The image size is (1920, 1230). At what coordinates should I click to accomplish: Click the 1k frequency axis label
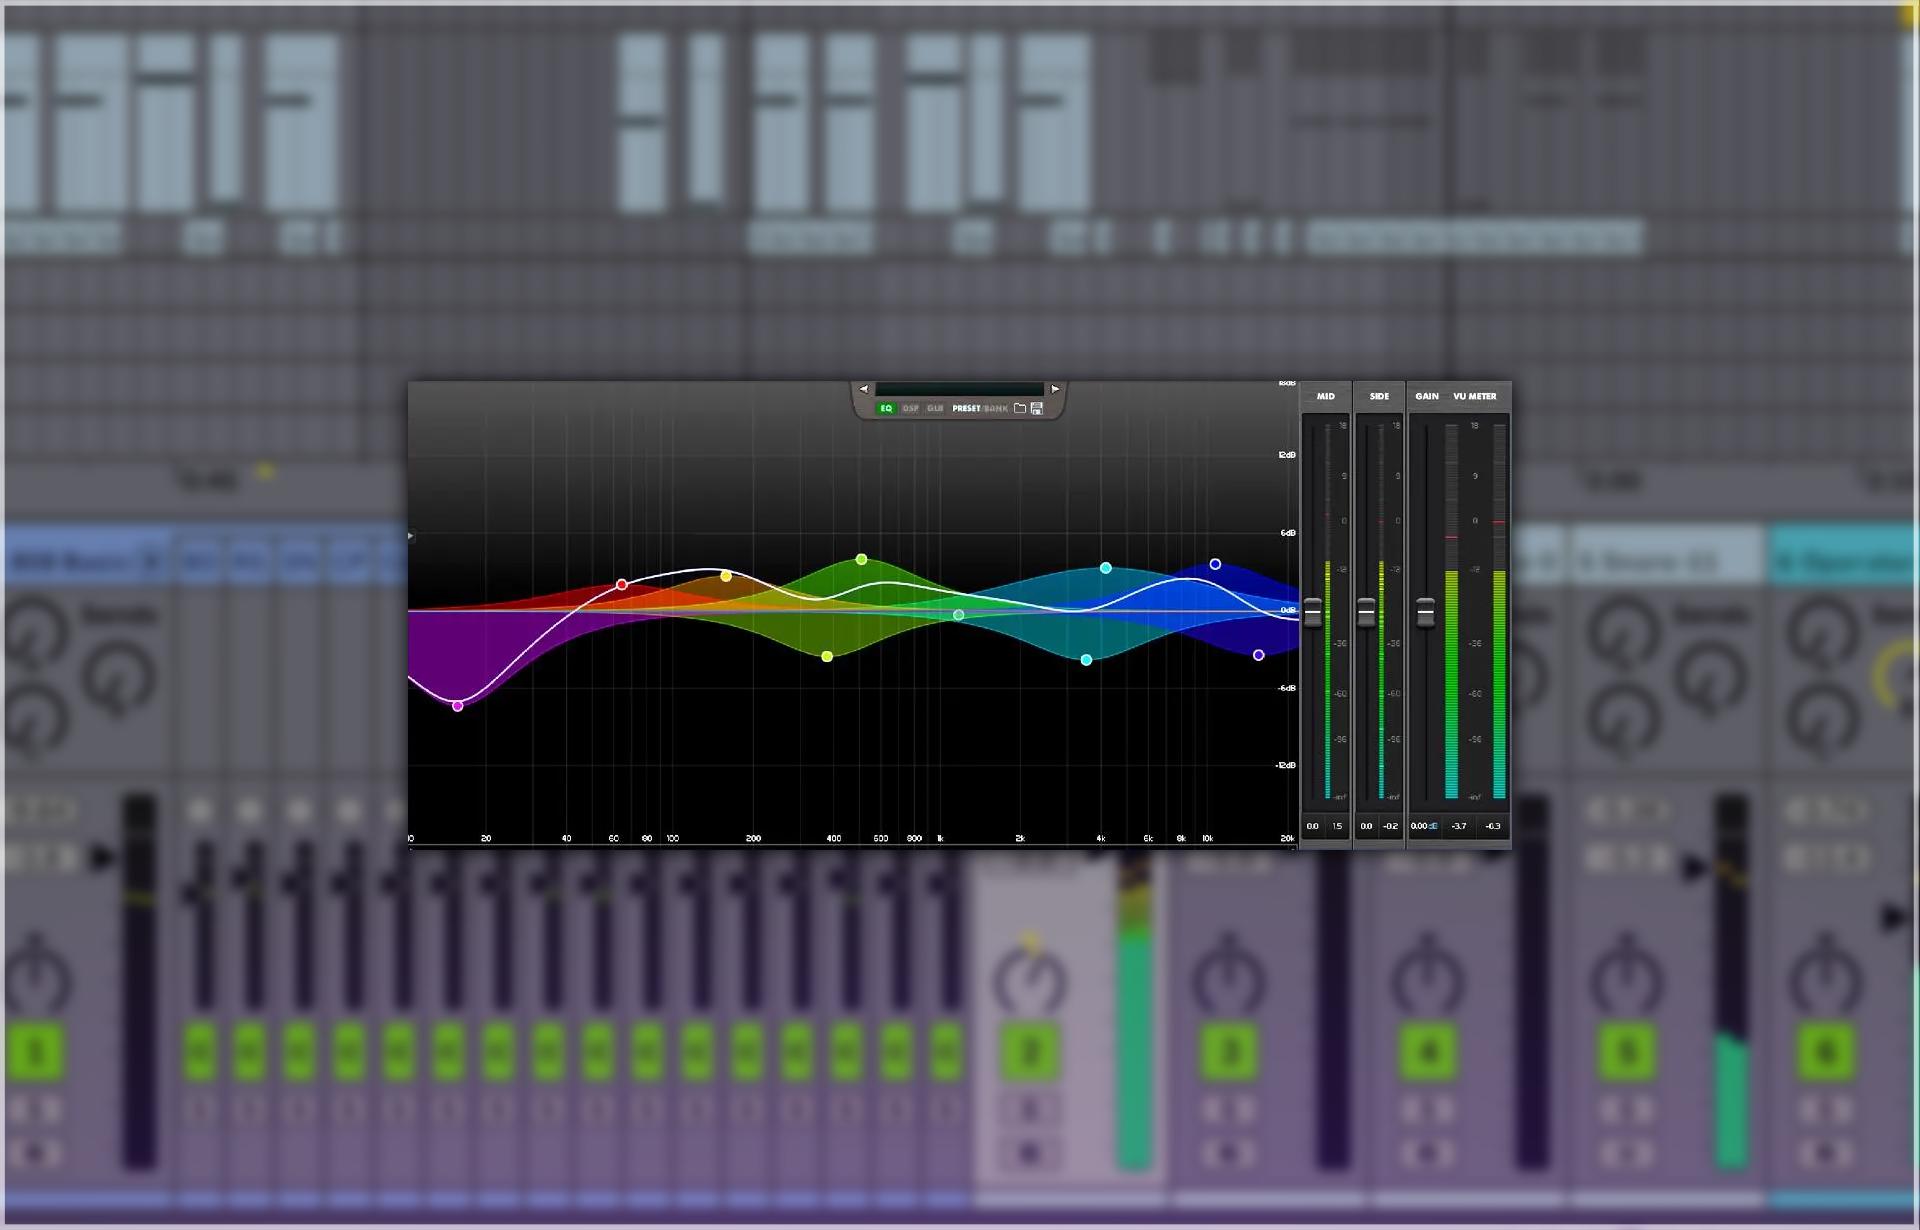[940, 838]
